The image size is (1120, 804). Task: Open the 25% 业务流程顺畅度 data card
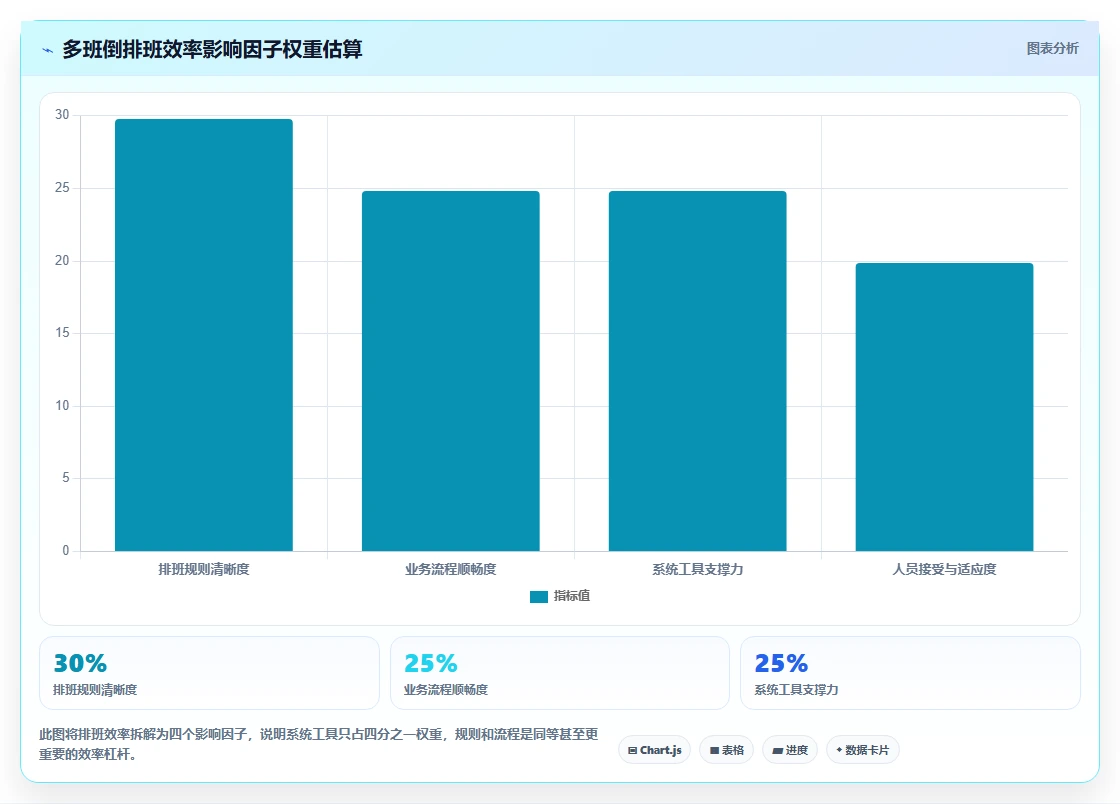coord(560,673)
